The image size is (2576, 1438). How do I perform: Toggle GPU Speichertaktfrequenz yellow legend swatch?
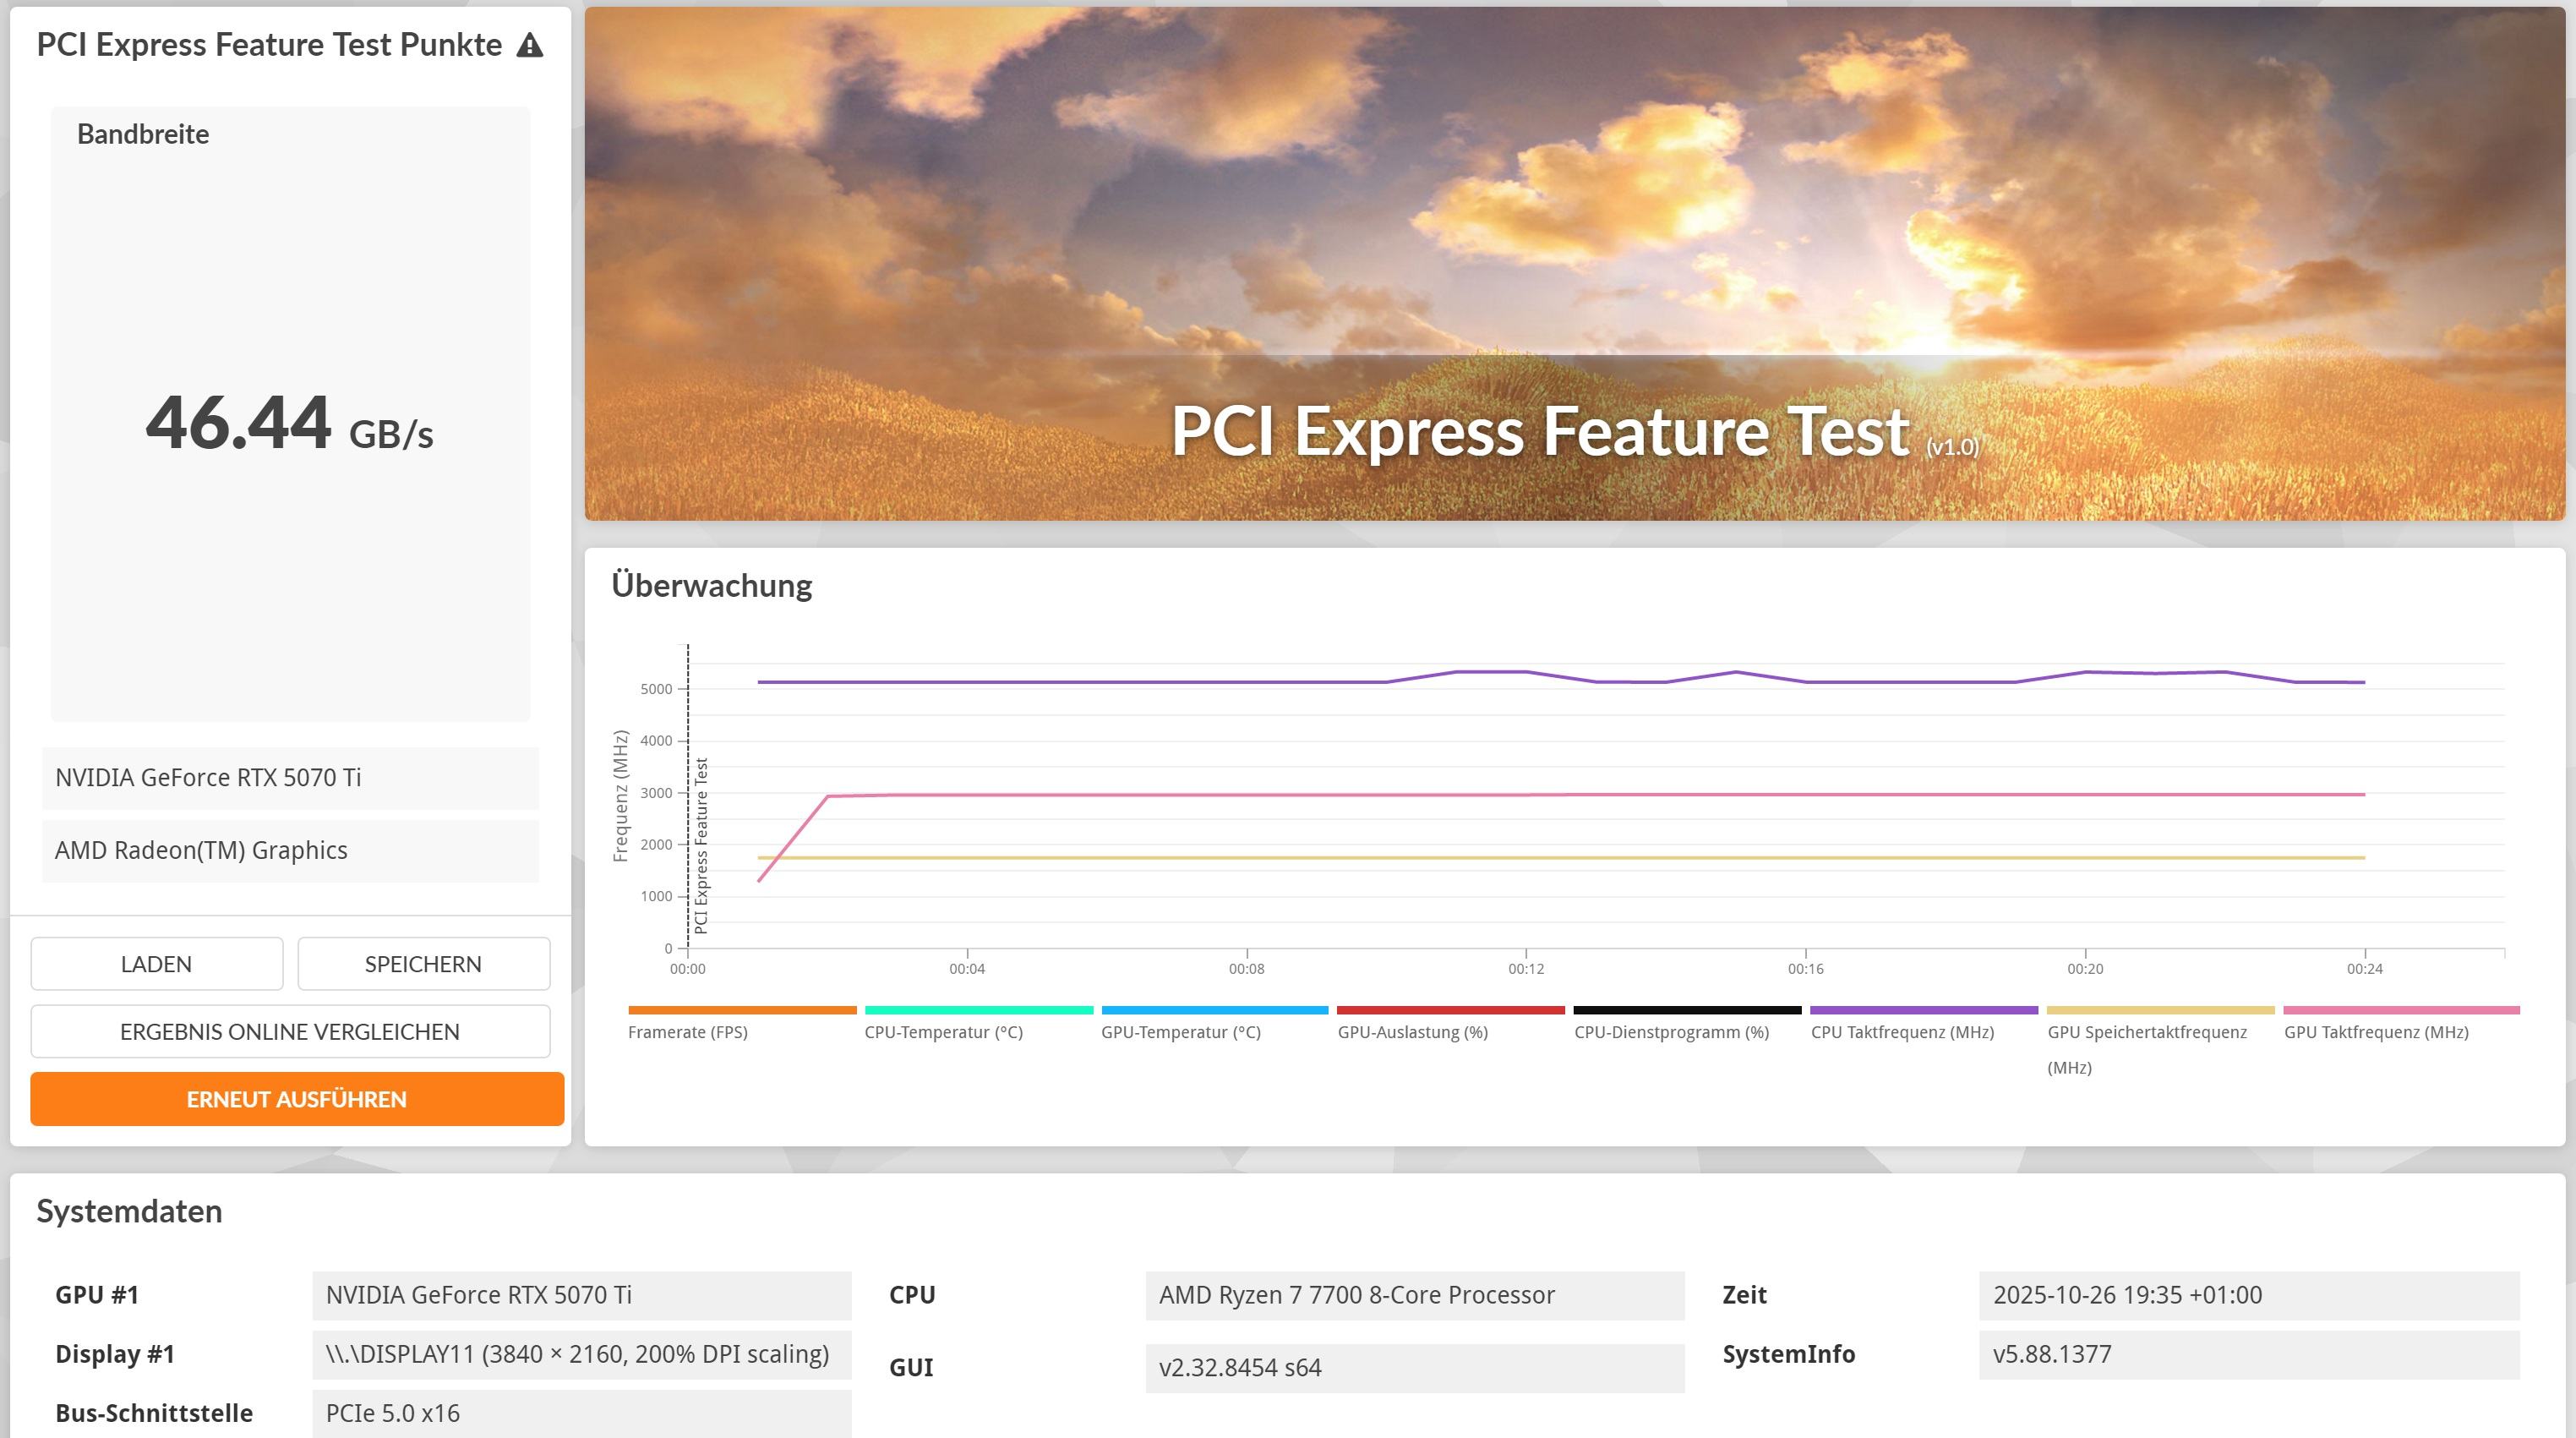coord(2160,1011)
